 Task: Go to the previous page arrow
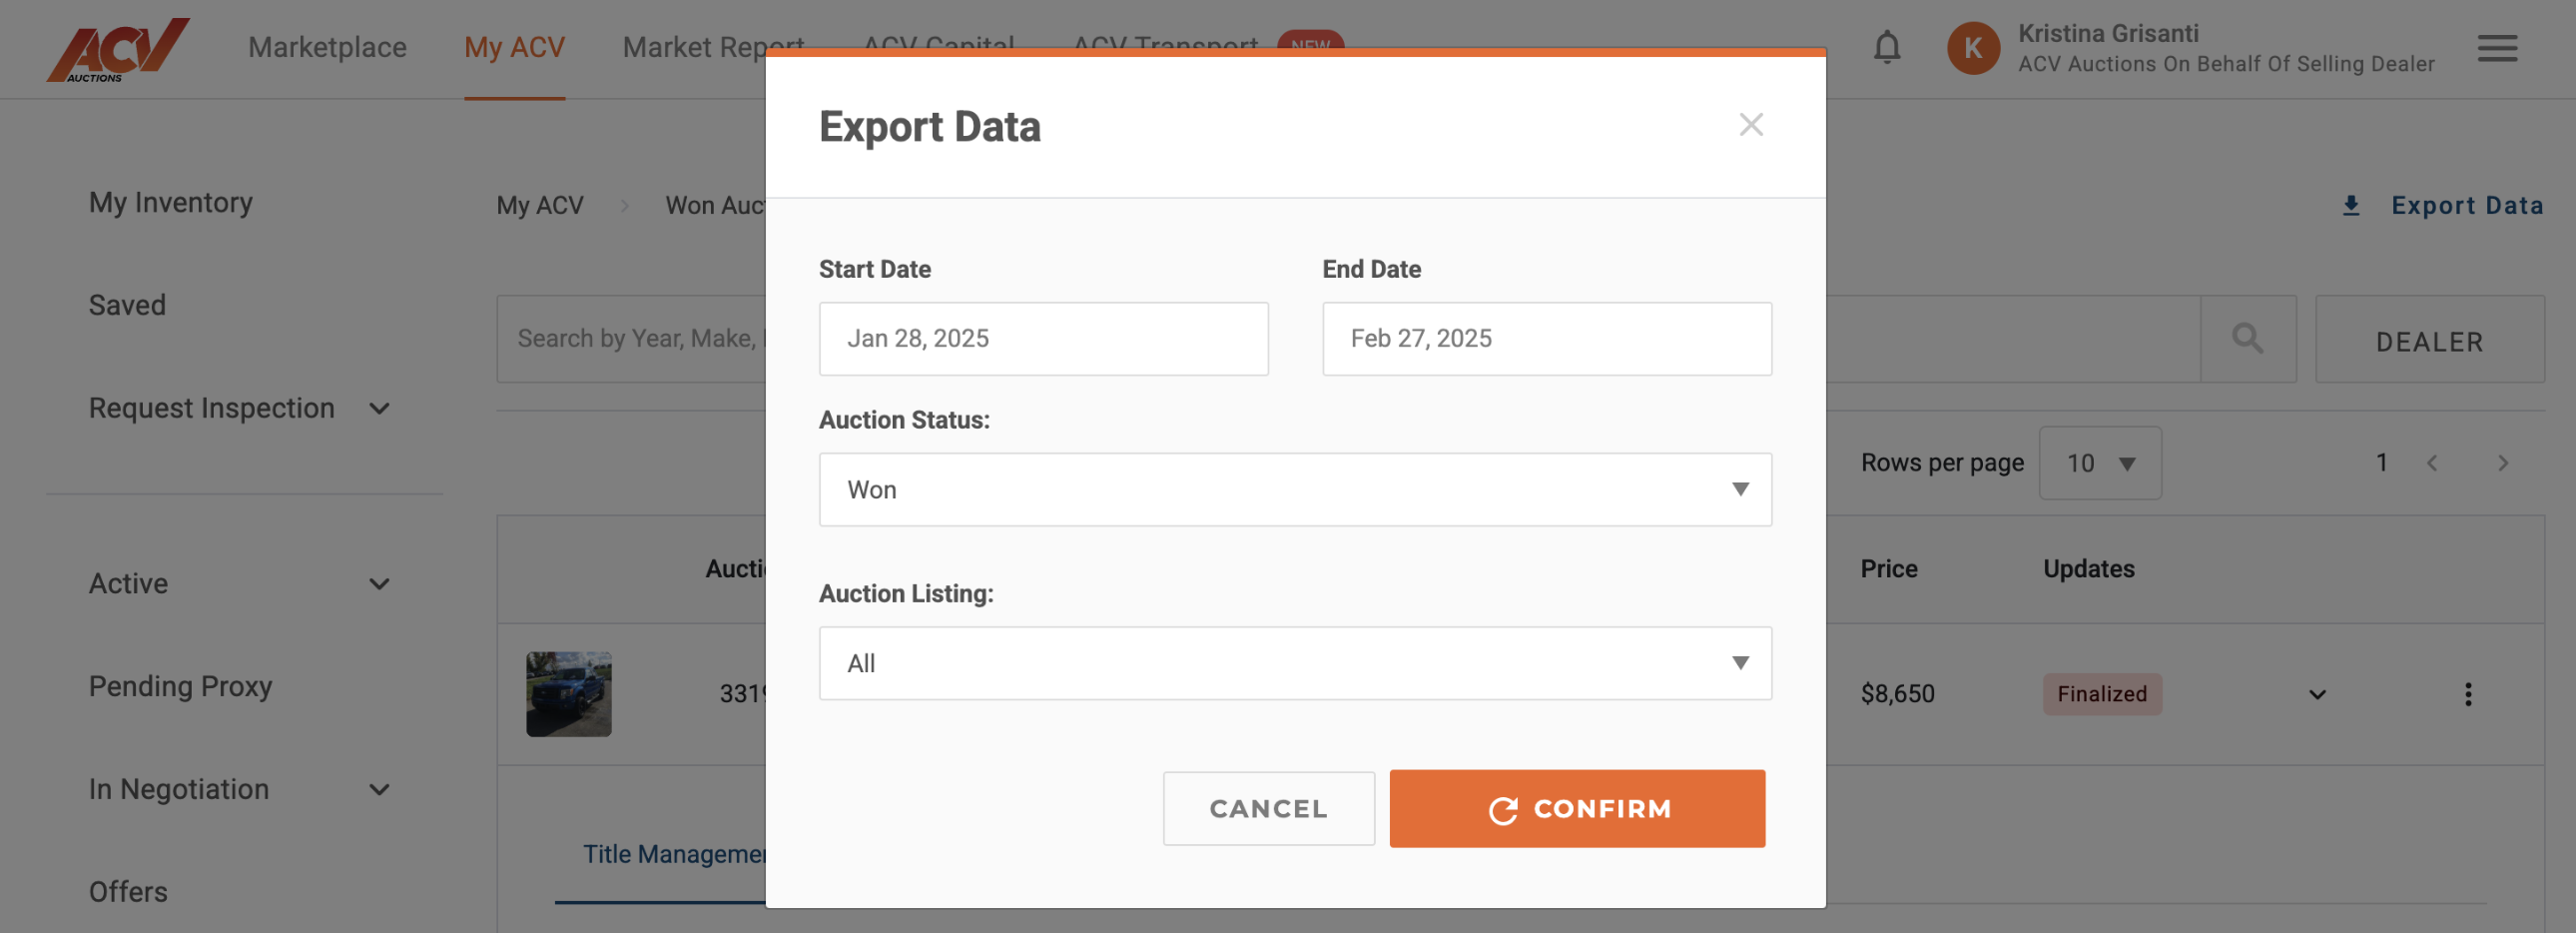coord(2432,463)
